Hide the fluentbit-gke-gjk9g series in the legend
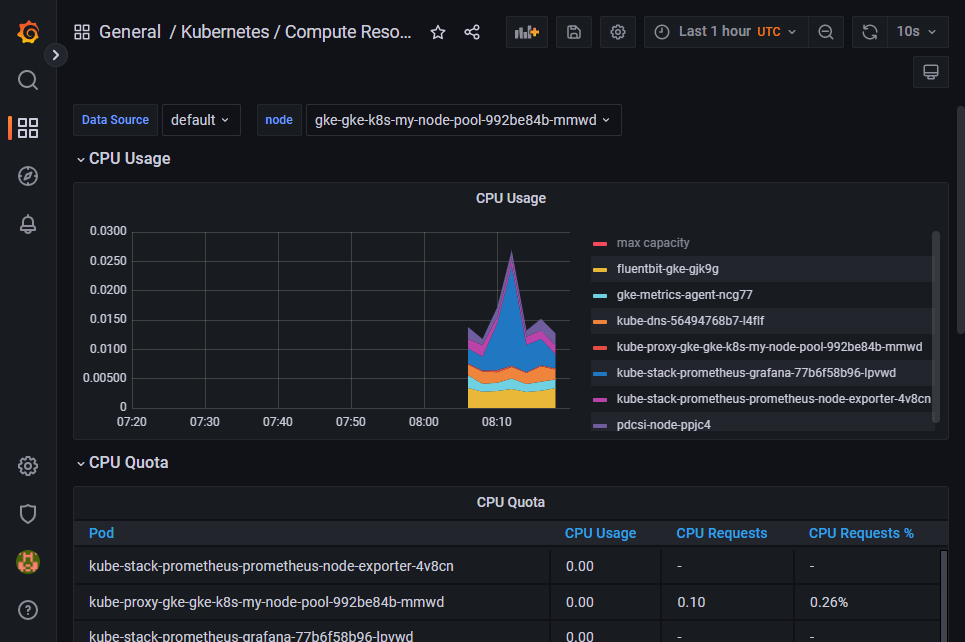Image resolution: width=965 pixels, height=642 pixels. click(666, 268)
